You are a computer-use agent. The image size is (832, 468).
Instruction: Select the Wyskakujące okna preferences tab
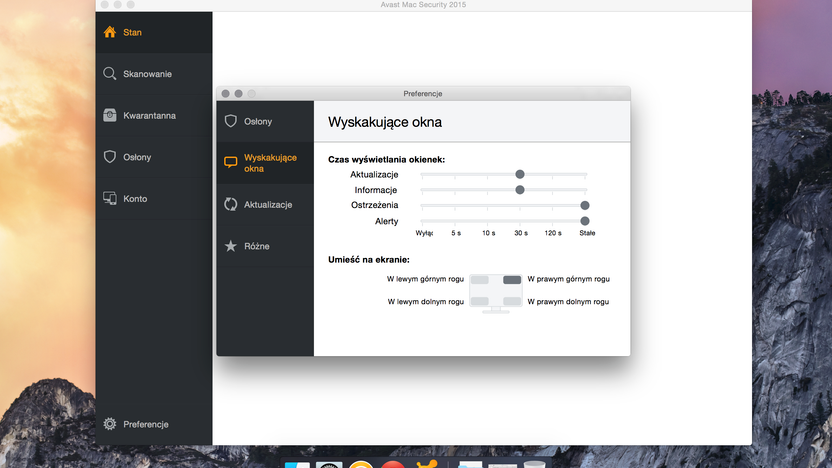click(265, 163)
